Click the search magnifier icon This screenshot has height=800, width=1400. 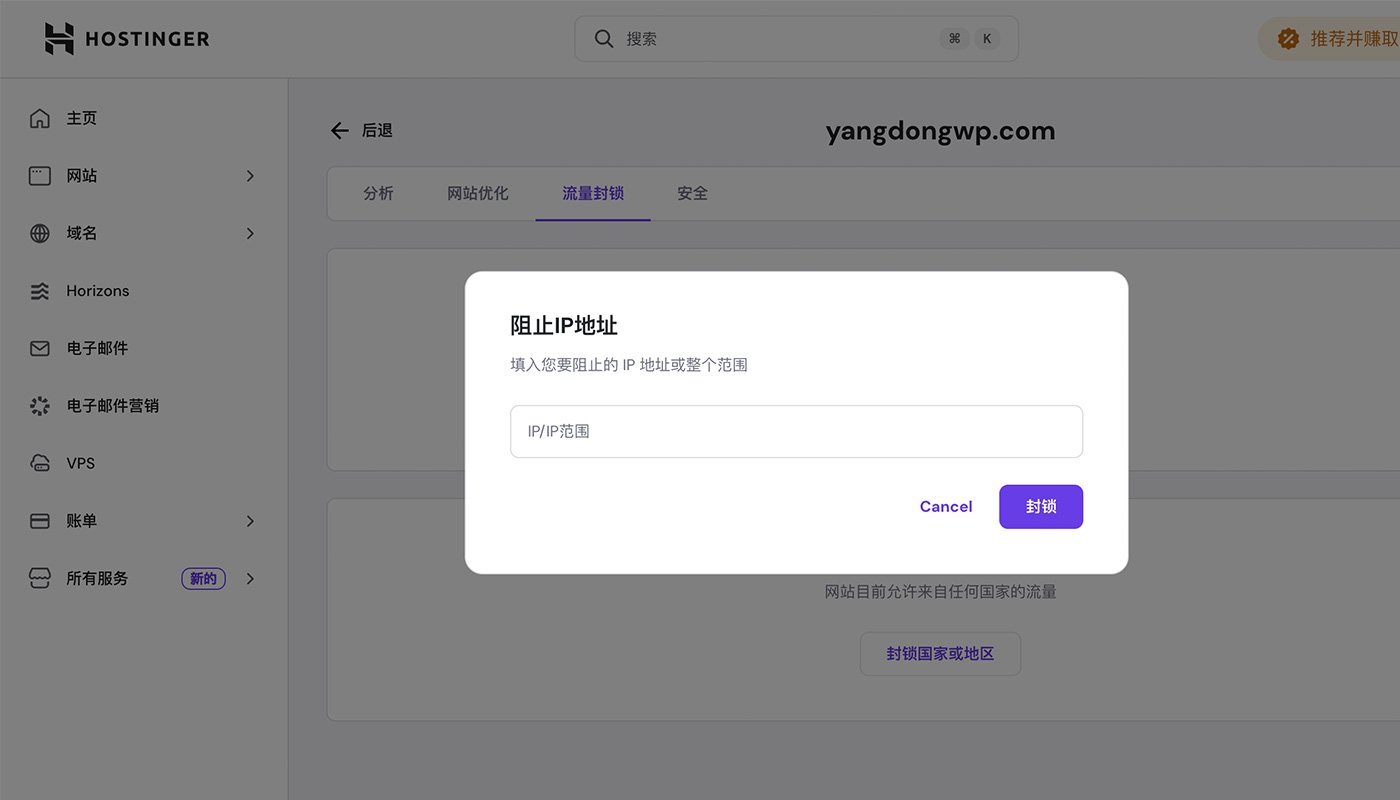(603, 38)
